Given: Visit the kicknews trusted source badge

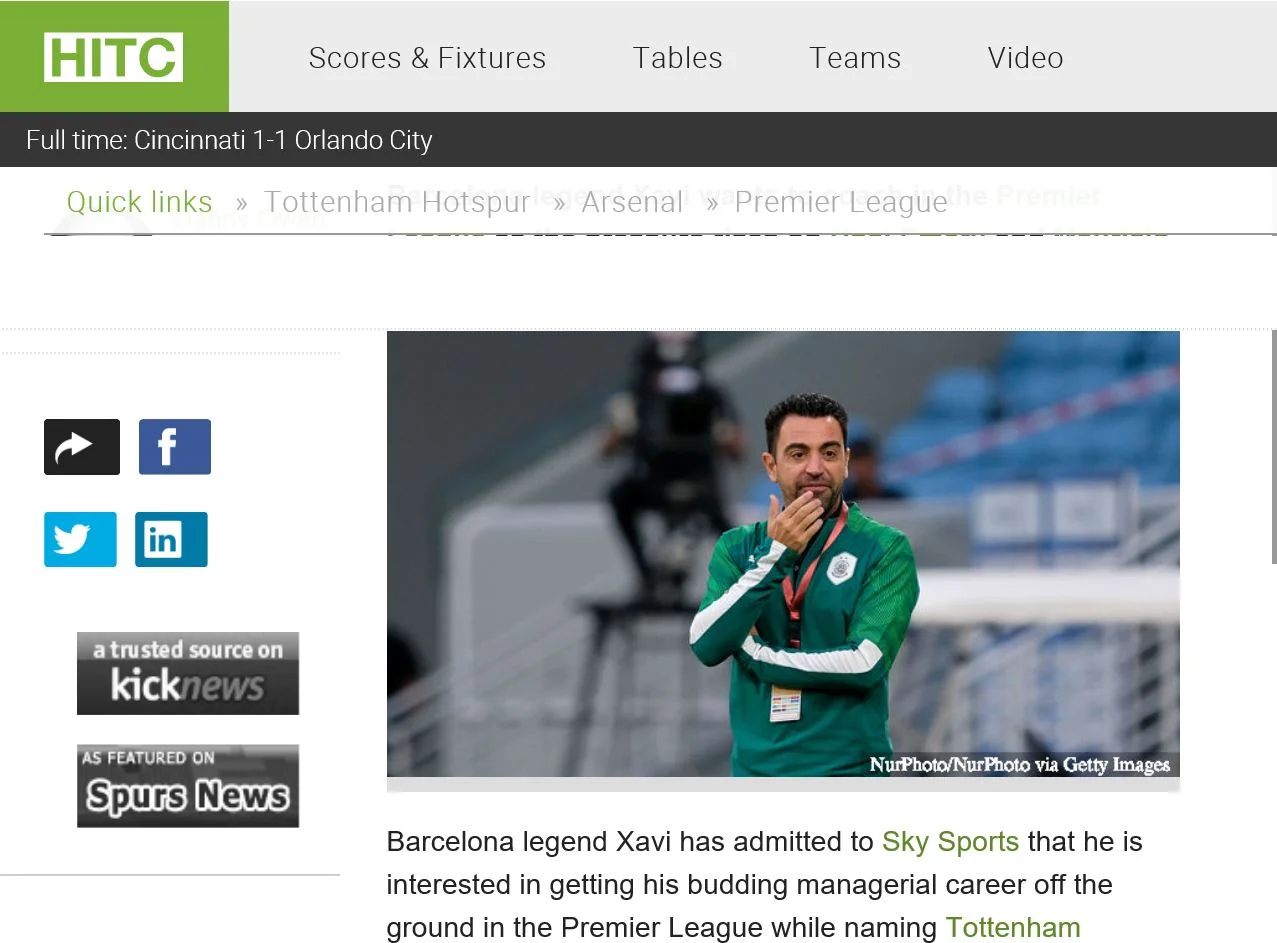Looking at the screenshot, I should click(187, 673).
